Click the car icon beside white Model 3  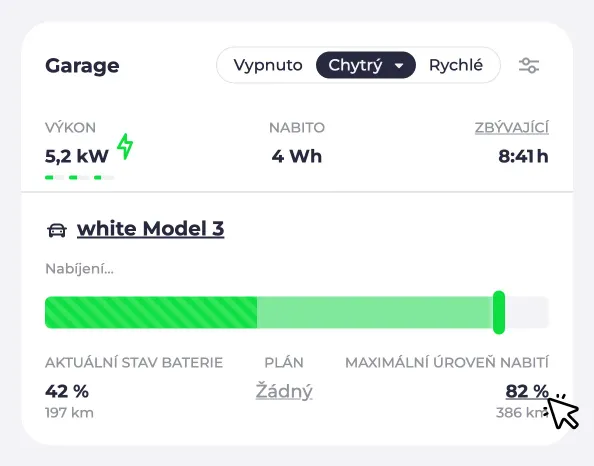coord(57,230)
